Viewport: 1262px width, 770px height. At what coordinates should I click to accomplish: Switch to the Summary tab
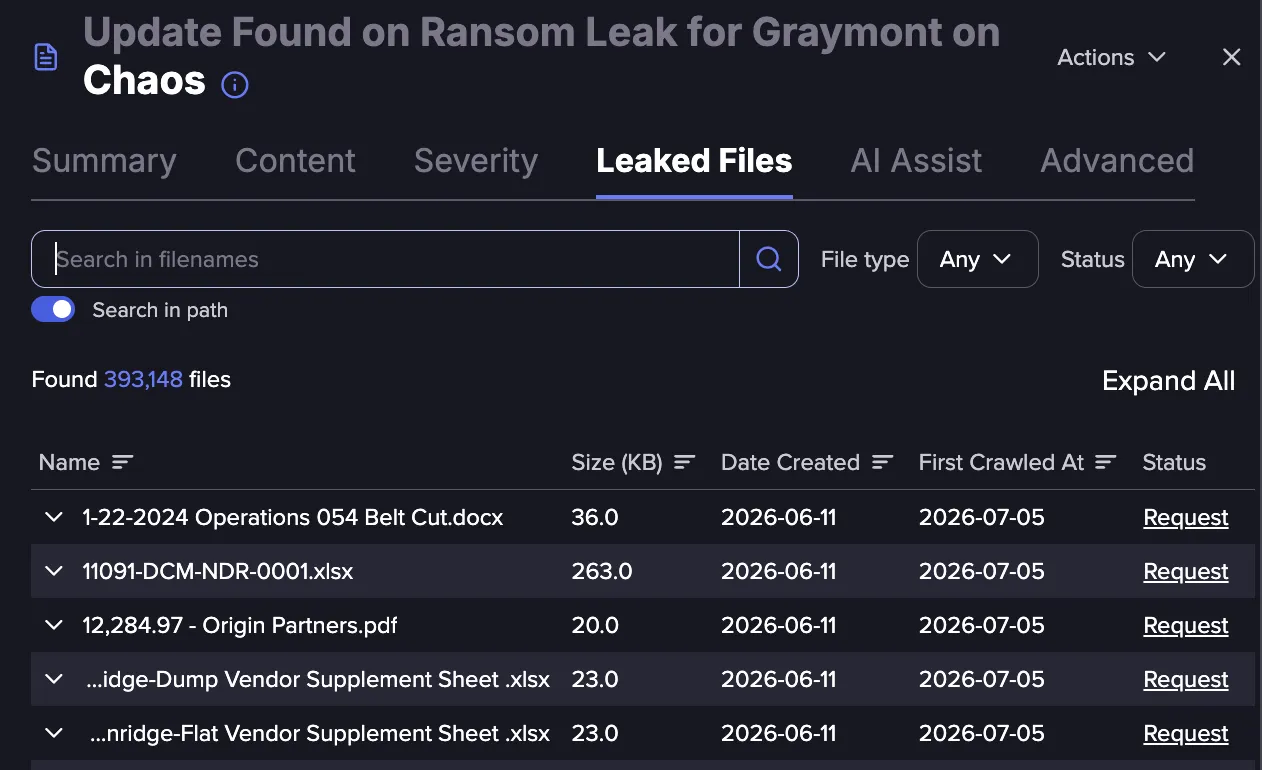pos(104,161)
